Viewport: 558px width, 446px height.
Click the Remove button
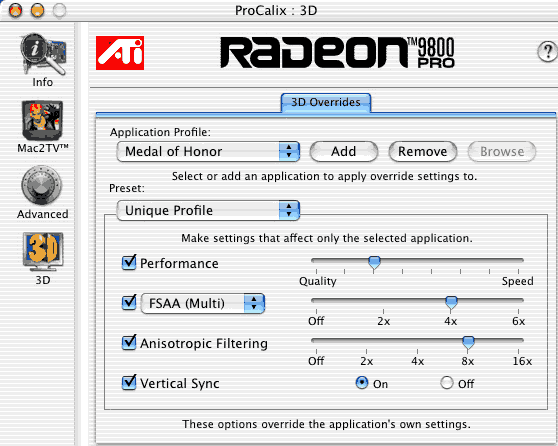pyautogui.click(x=423, y=152)
